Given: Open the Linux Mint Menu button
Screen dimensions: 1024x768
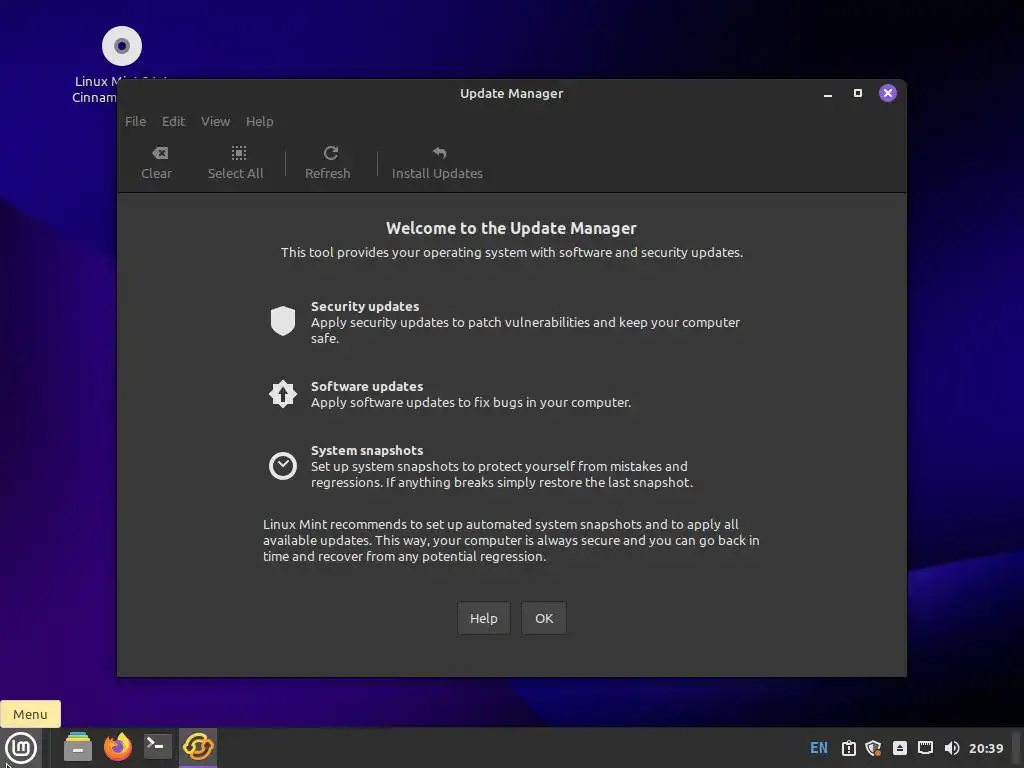Looking at the screenshot, I should pyautogui.click(x=21, y=748).
